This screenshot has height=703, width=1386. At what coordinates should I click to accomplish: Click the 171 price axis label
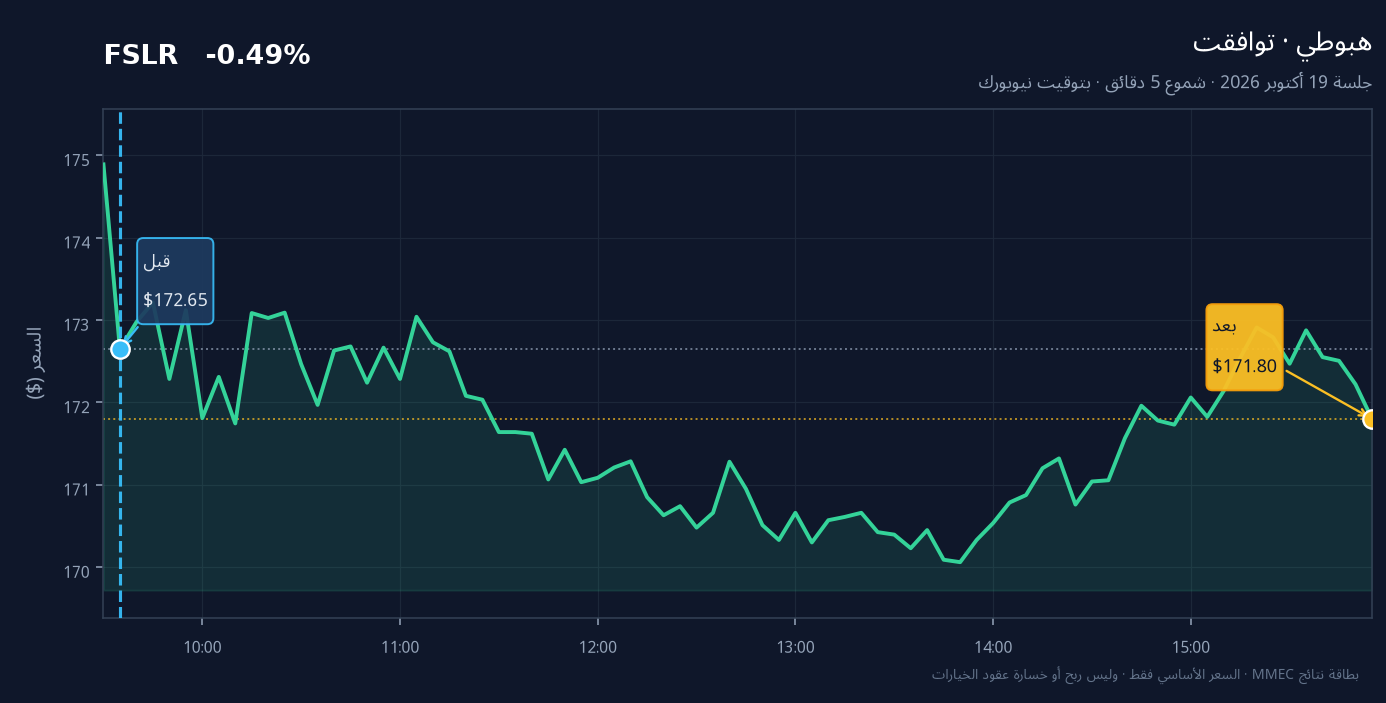point(77,488)
